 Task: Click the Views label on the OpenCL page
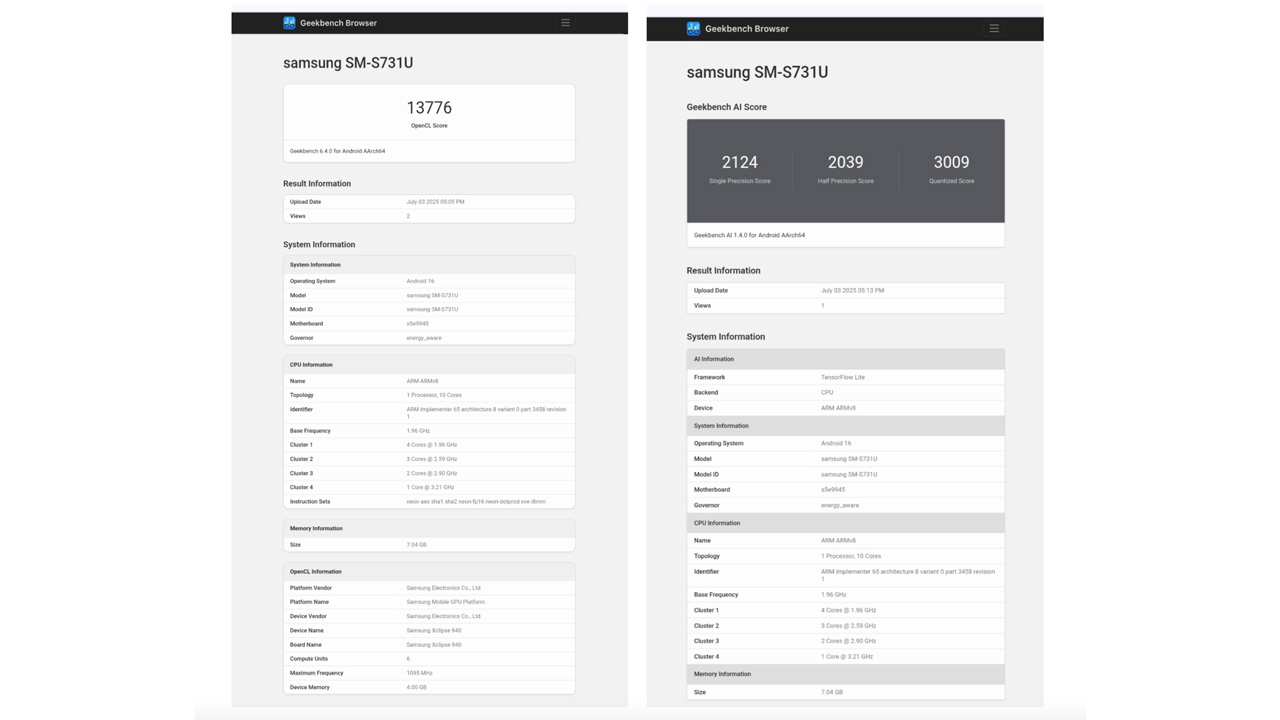298,216
